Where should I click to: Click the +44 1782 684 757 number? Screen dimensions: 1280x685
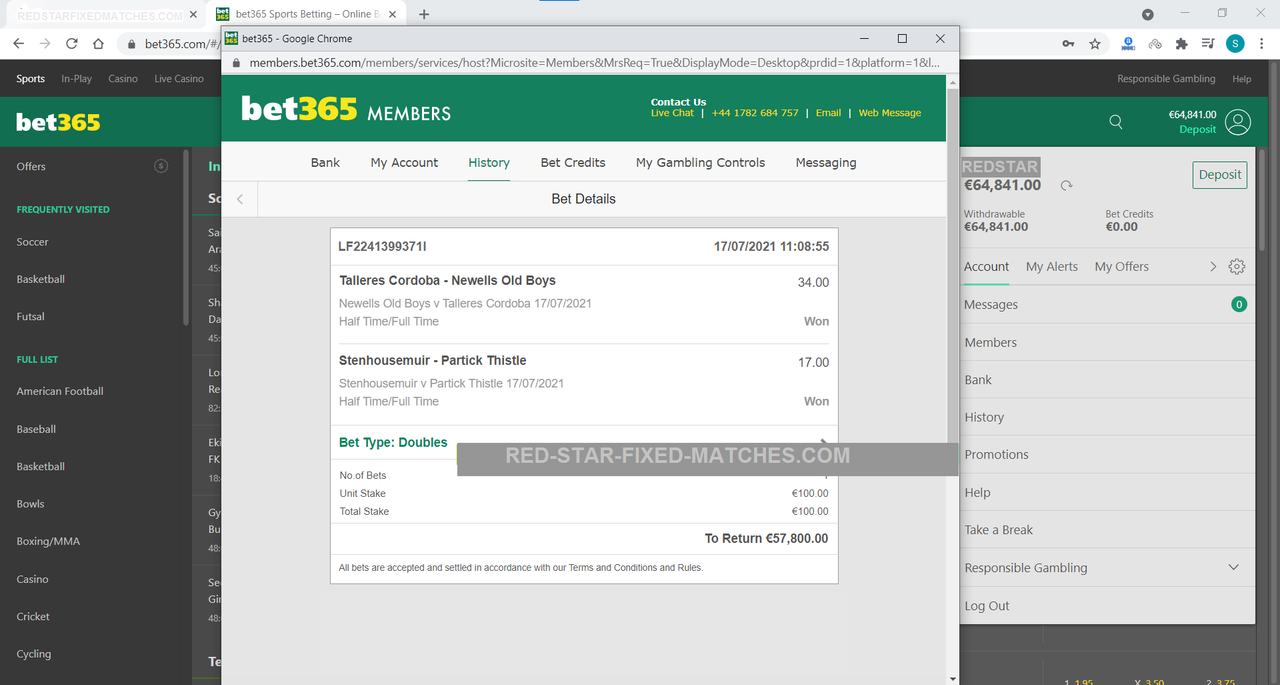(x=755, y=113)
